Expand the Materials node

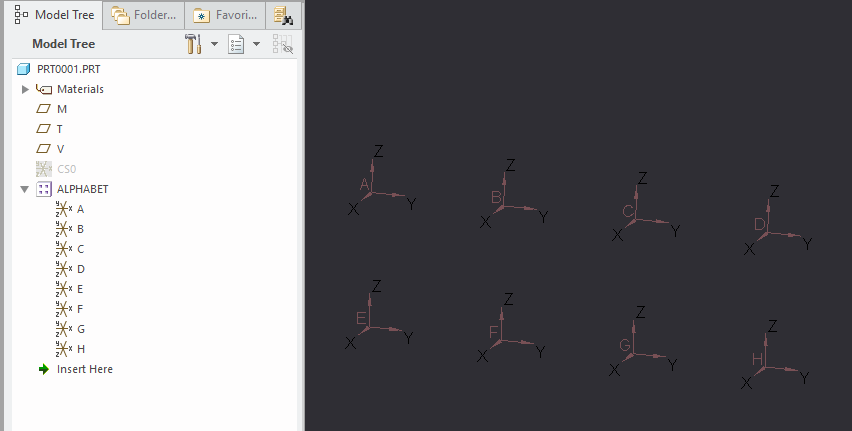[26, 89]
